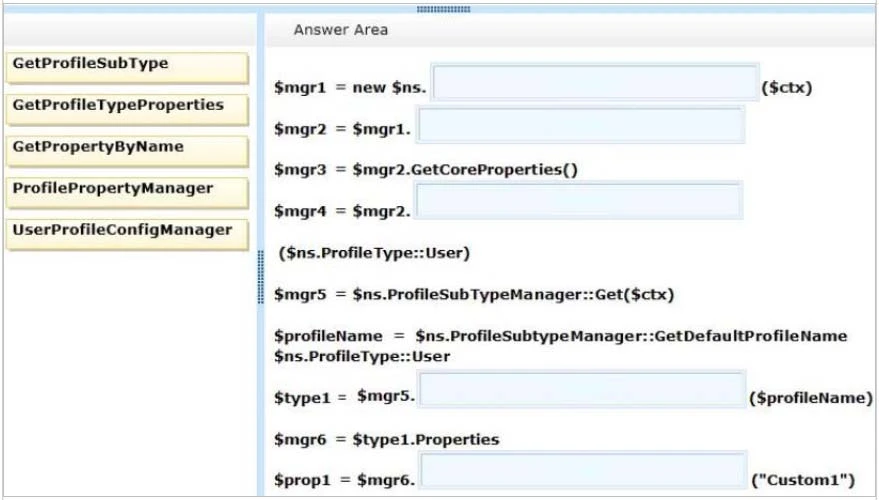Click the '$mgr6 = $type1.Properties' line
879x500 pixels.
pos(386,439)
